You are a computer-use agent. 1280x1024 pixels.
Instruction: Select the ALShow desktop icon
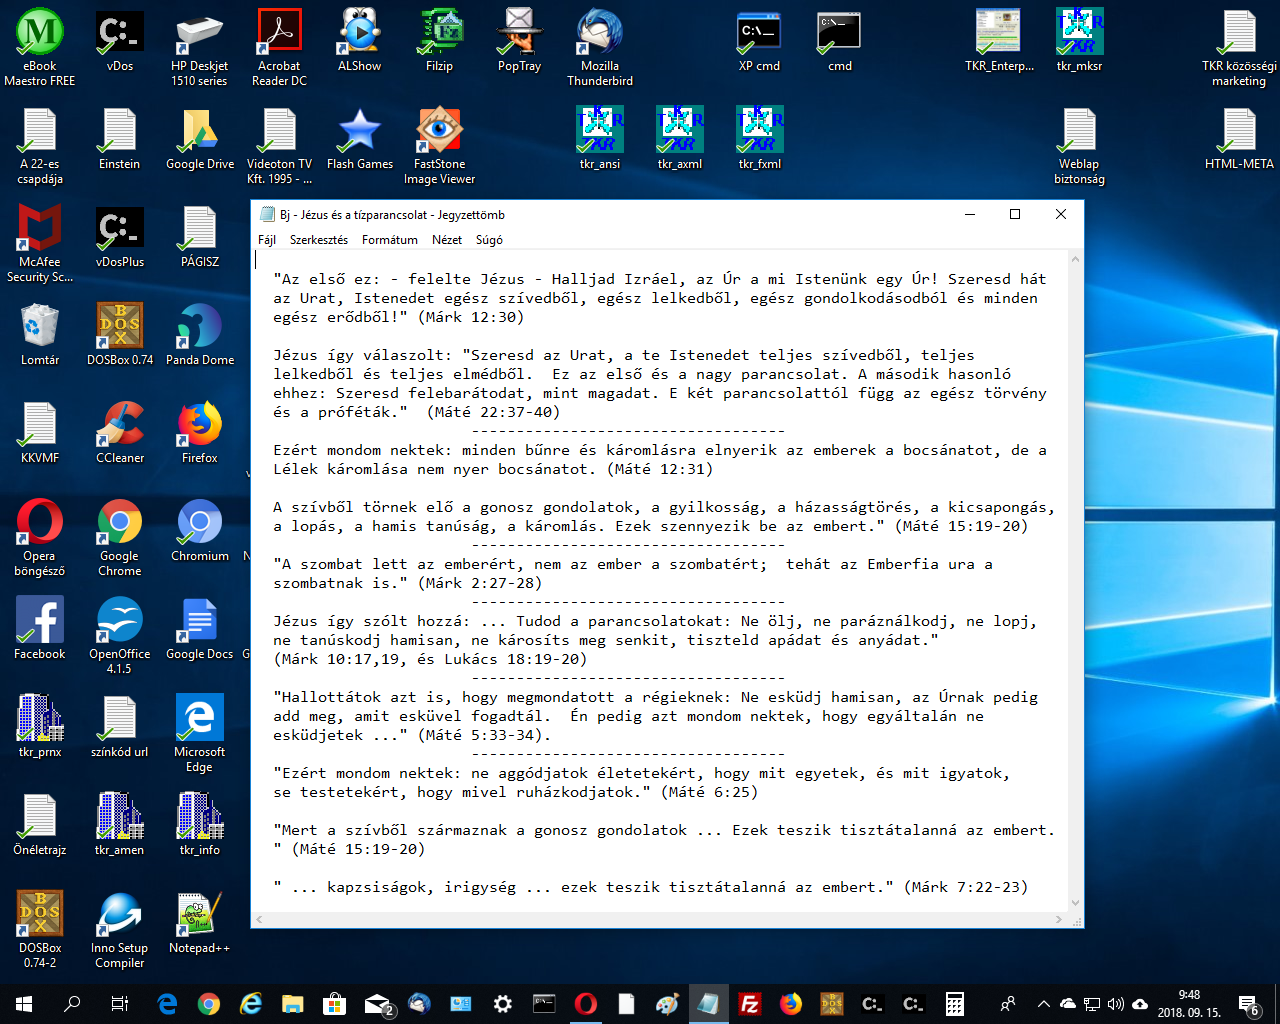(359, 42)
